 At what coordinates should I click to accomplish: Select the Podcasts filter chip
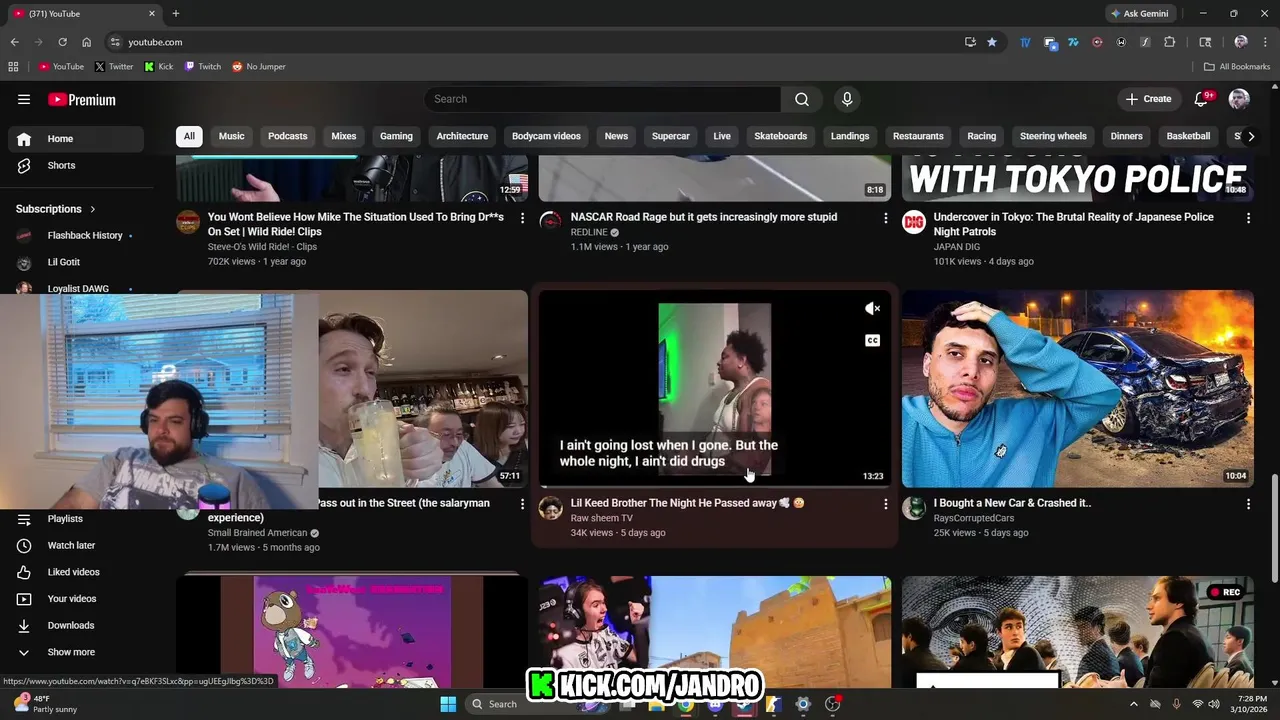[288, 136]
